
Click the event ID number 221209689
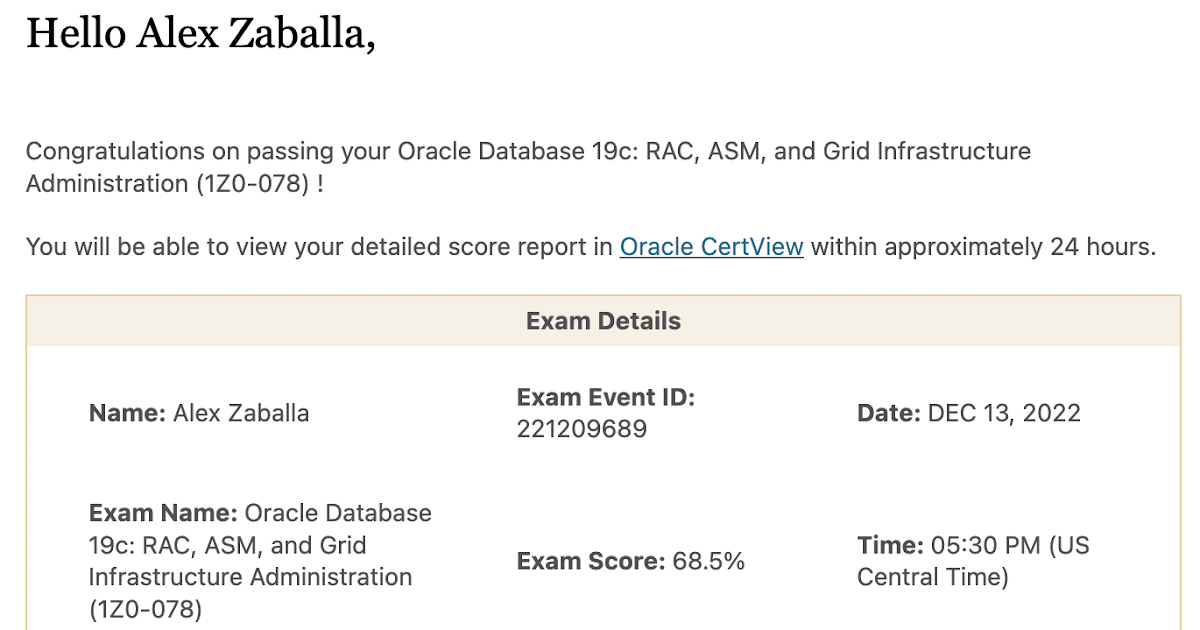click(581, 429)
